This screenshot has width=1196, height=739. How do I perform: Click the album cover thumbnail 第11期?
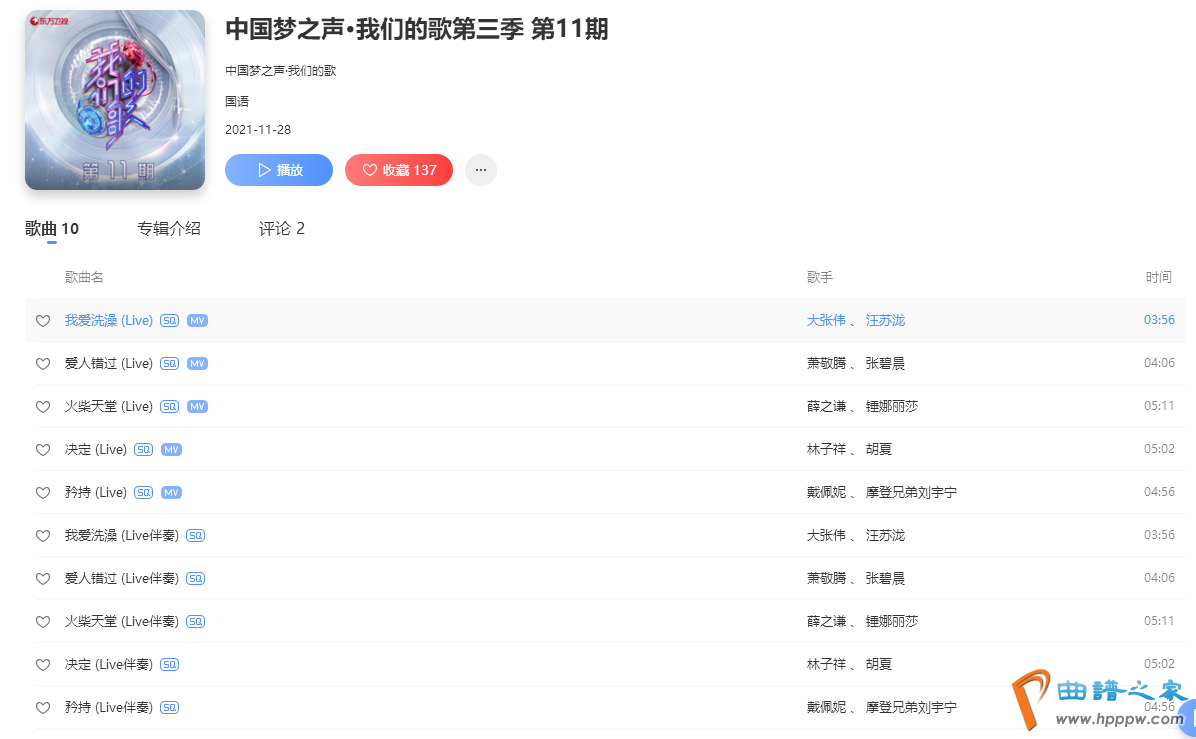pos(115,100)
